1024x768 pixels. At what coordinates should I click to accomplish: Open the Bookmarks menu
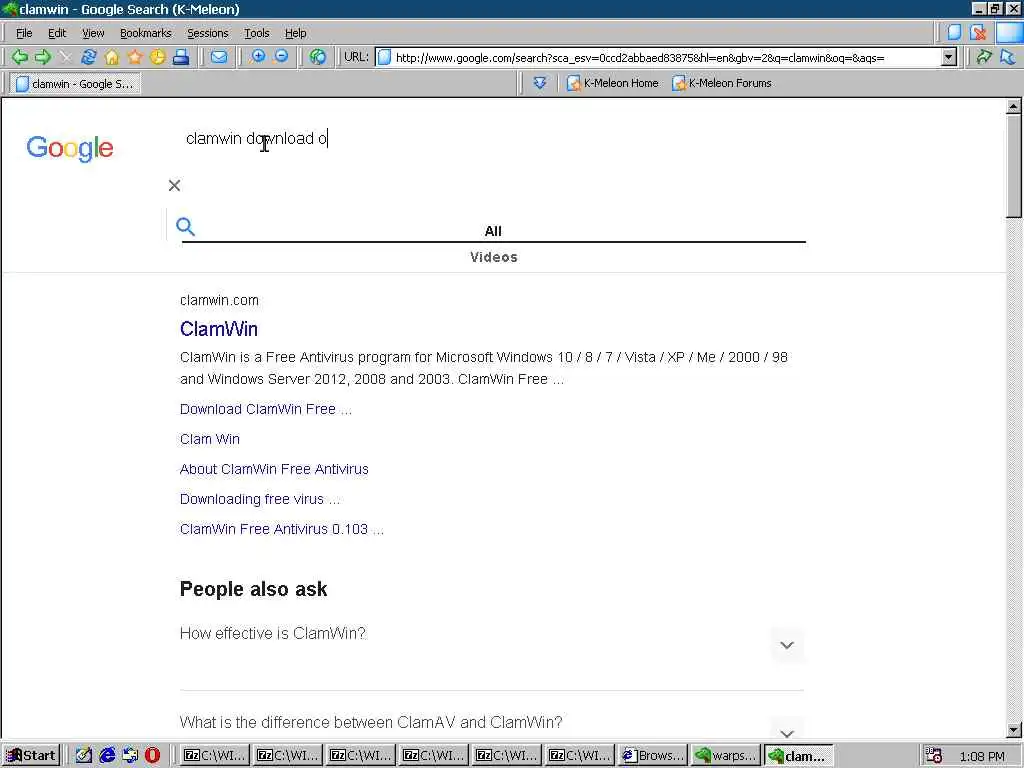click(x=146, y=33)
